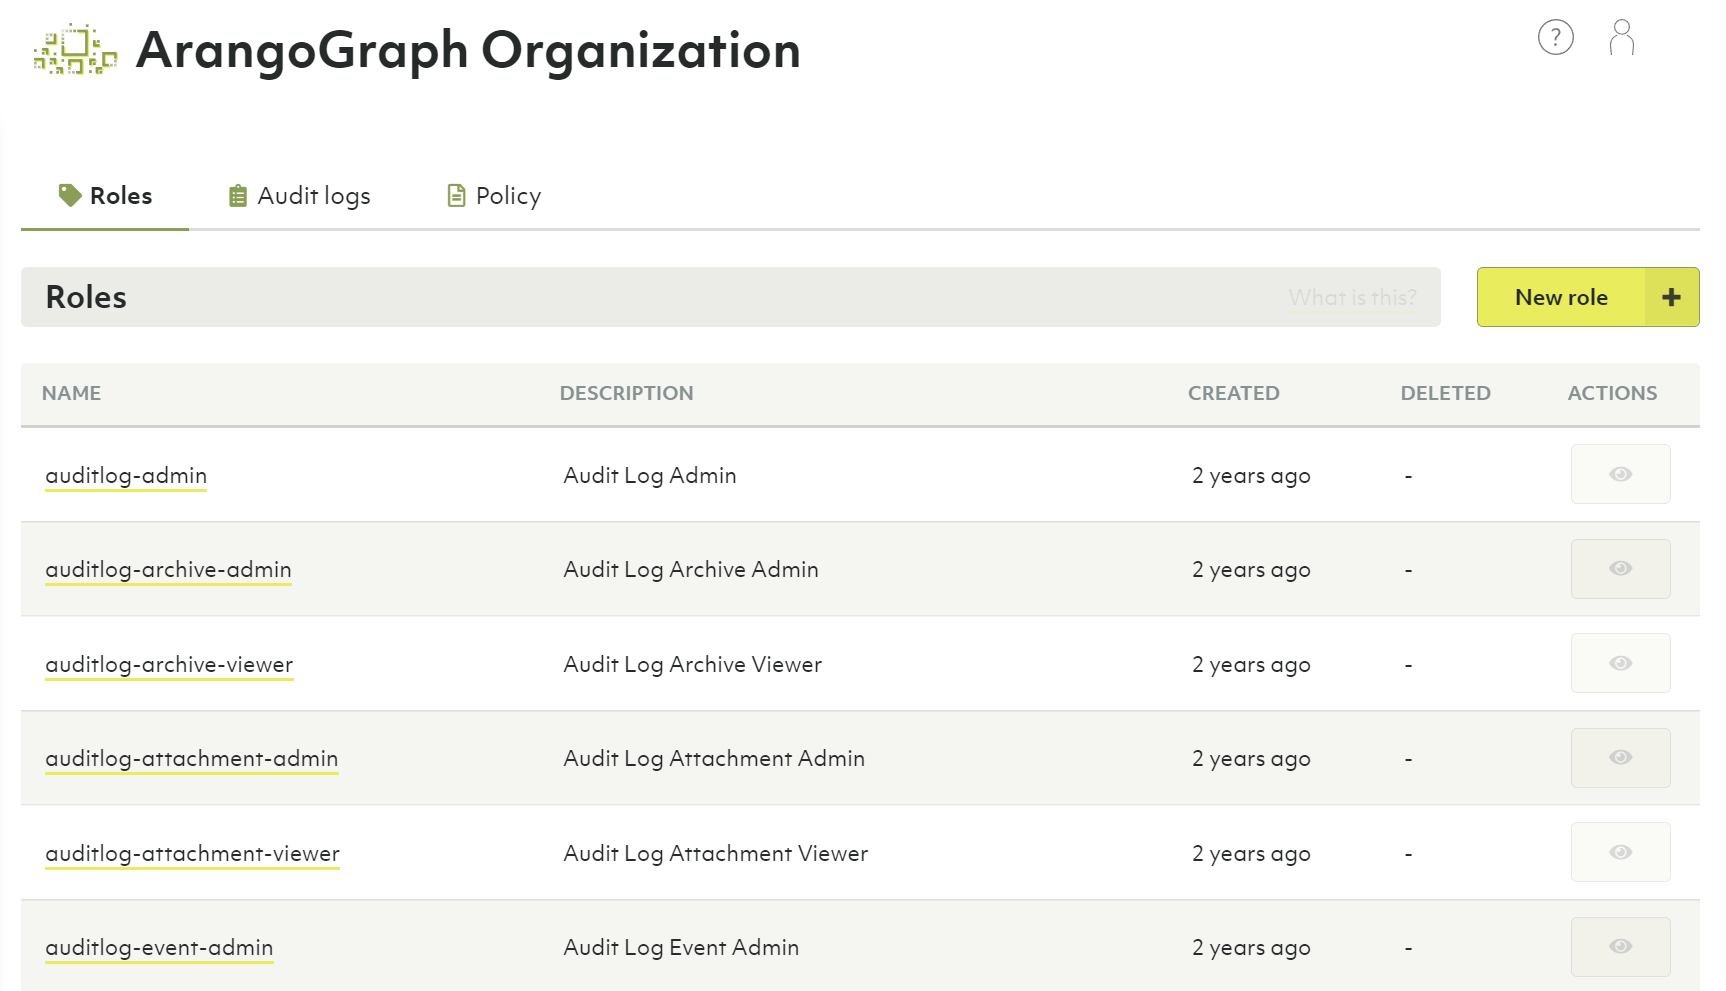
Task: Select the Roles tab
Action: tap(105, 196)
